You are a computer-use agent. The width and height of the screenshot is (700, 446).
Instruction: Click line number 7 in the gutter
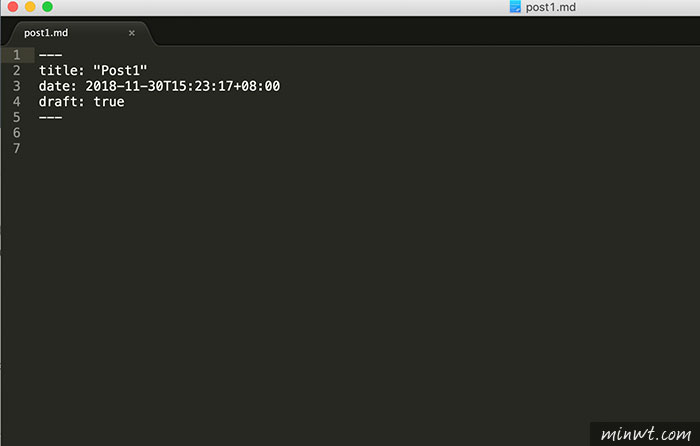(x=17, y=149)
